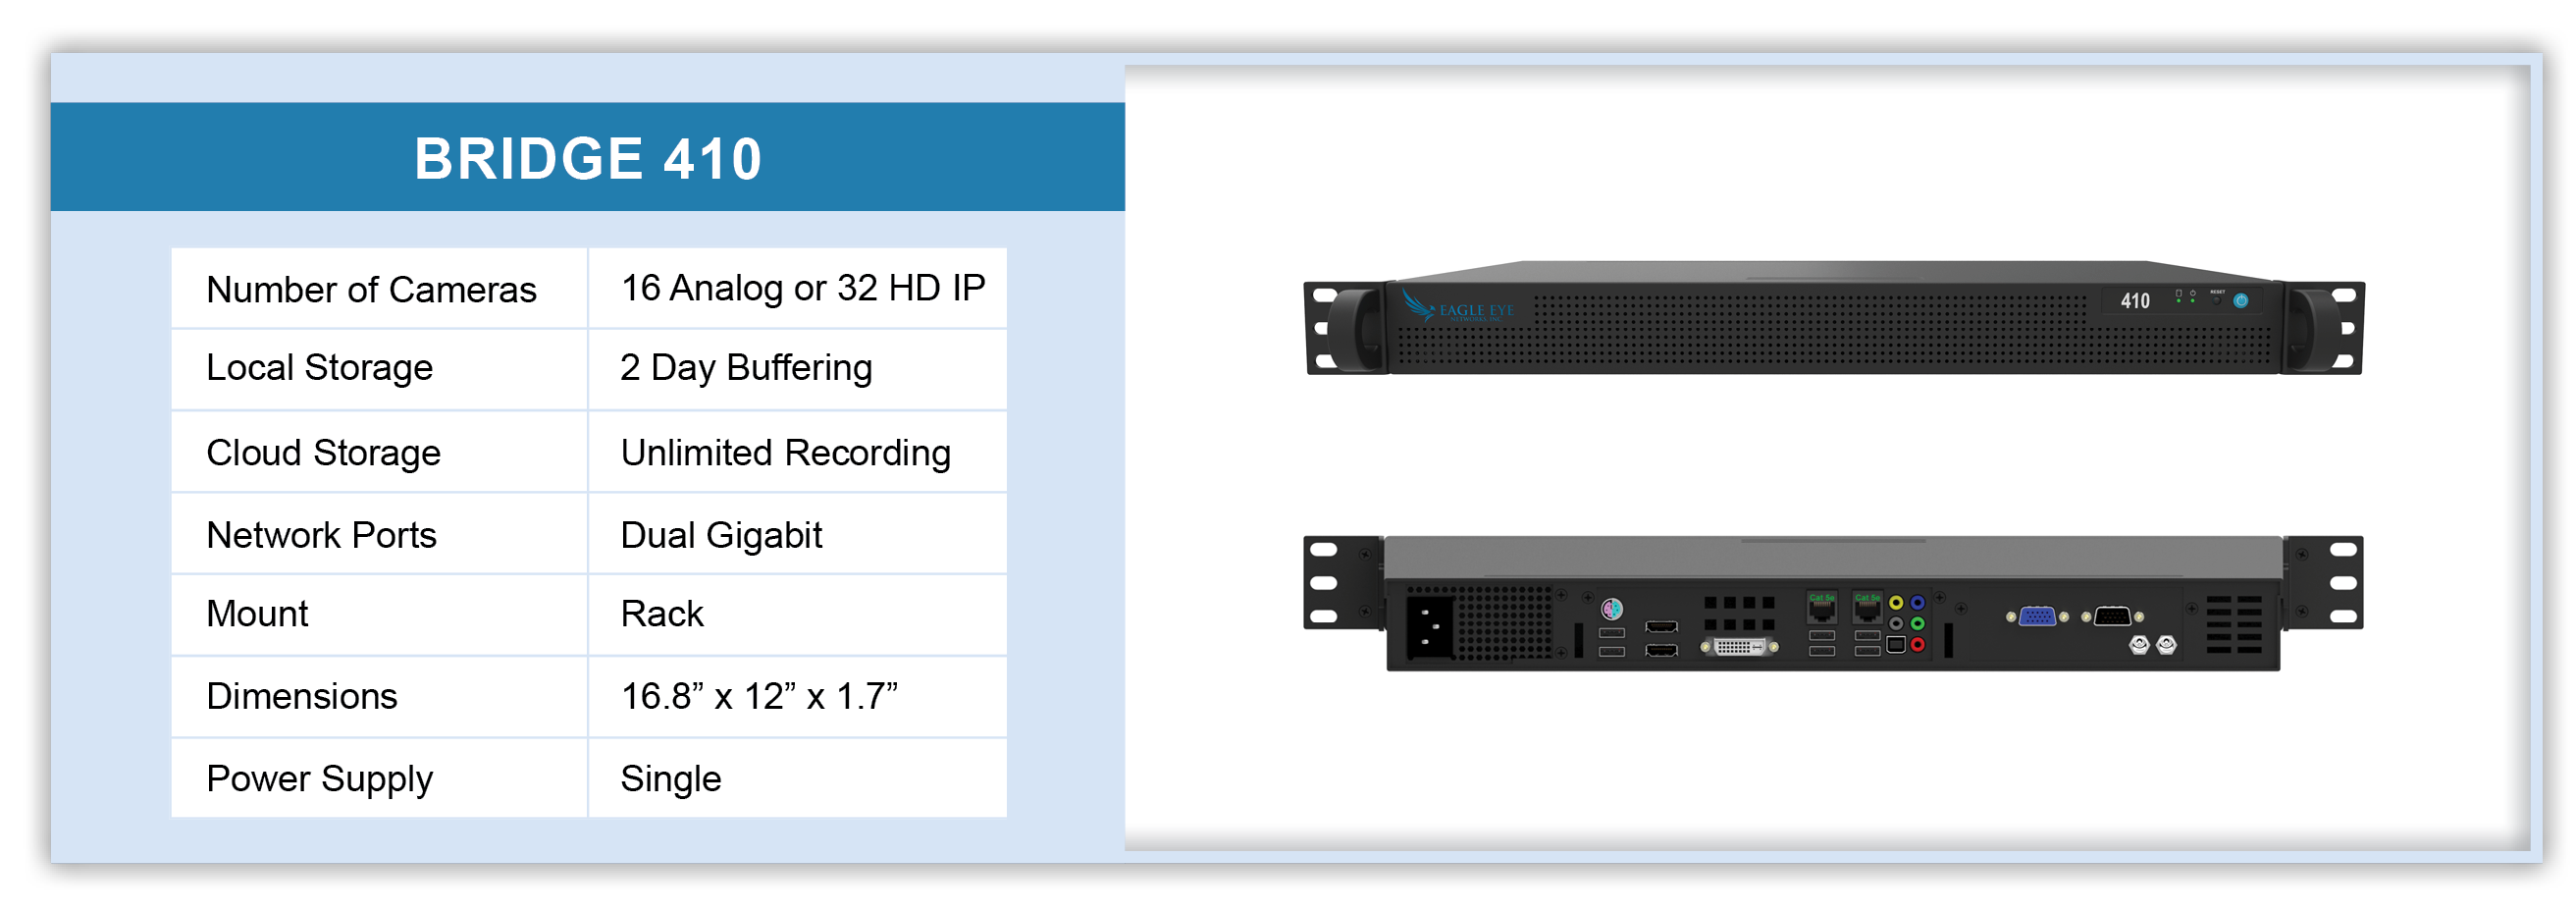Click the front view image of the device

pyautogui.click(x=1833, y=318)
